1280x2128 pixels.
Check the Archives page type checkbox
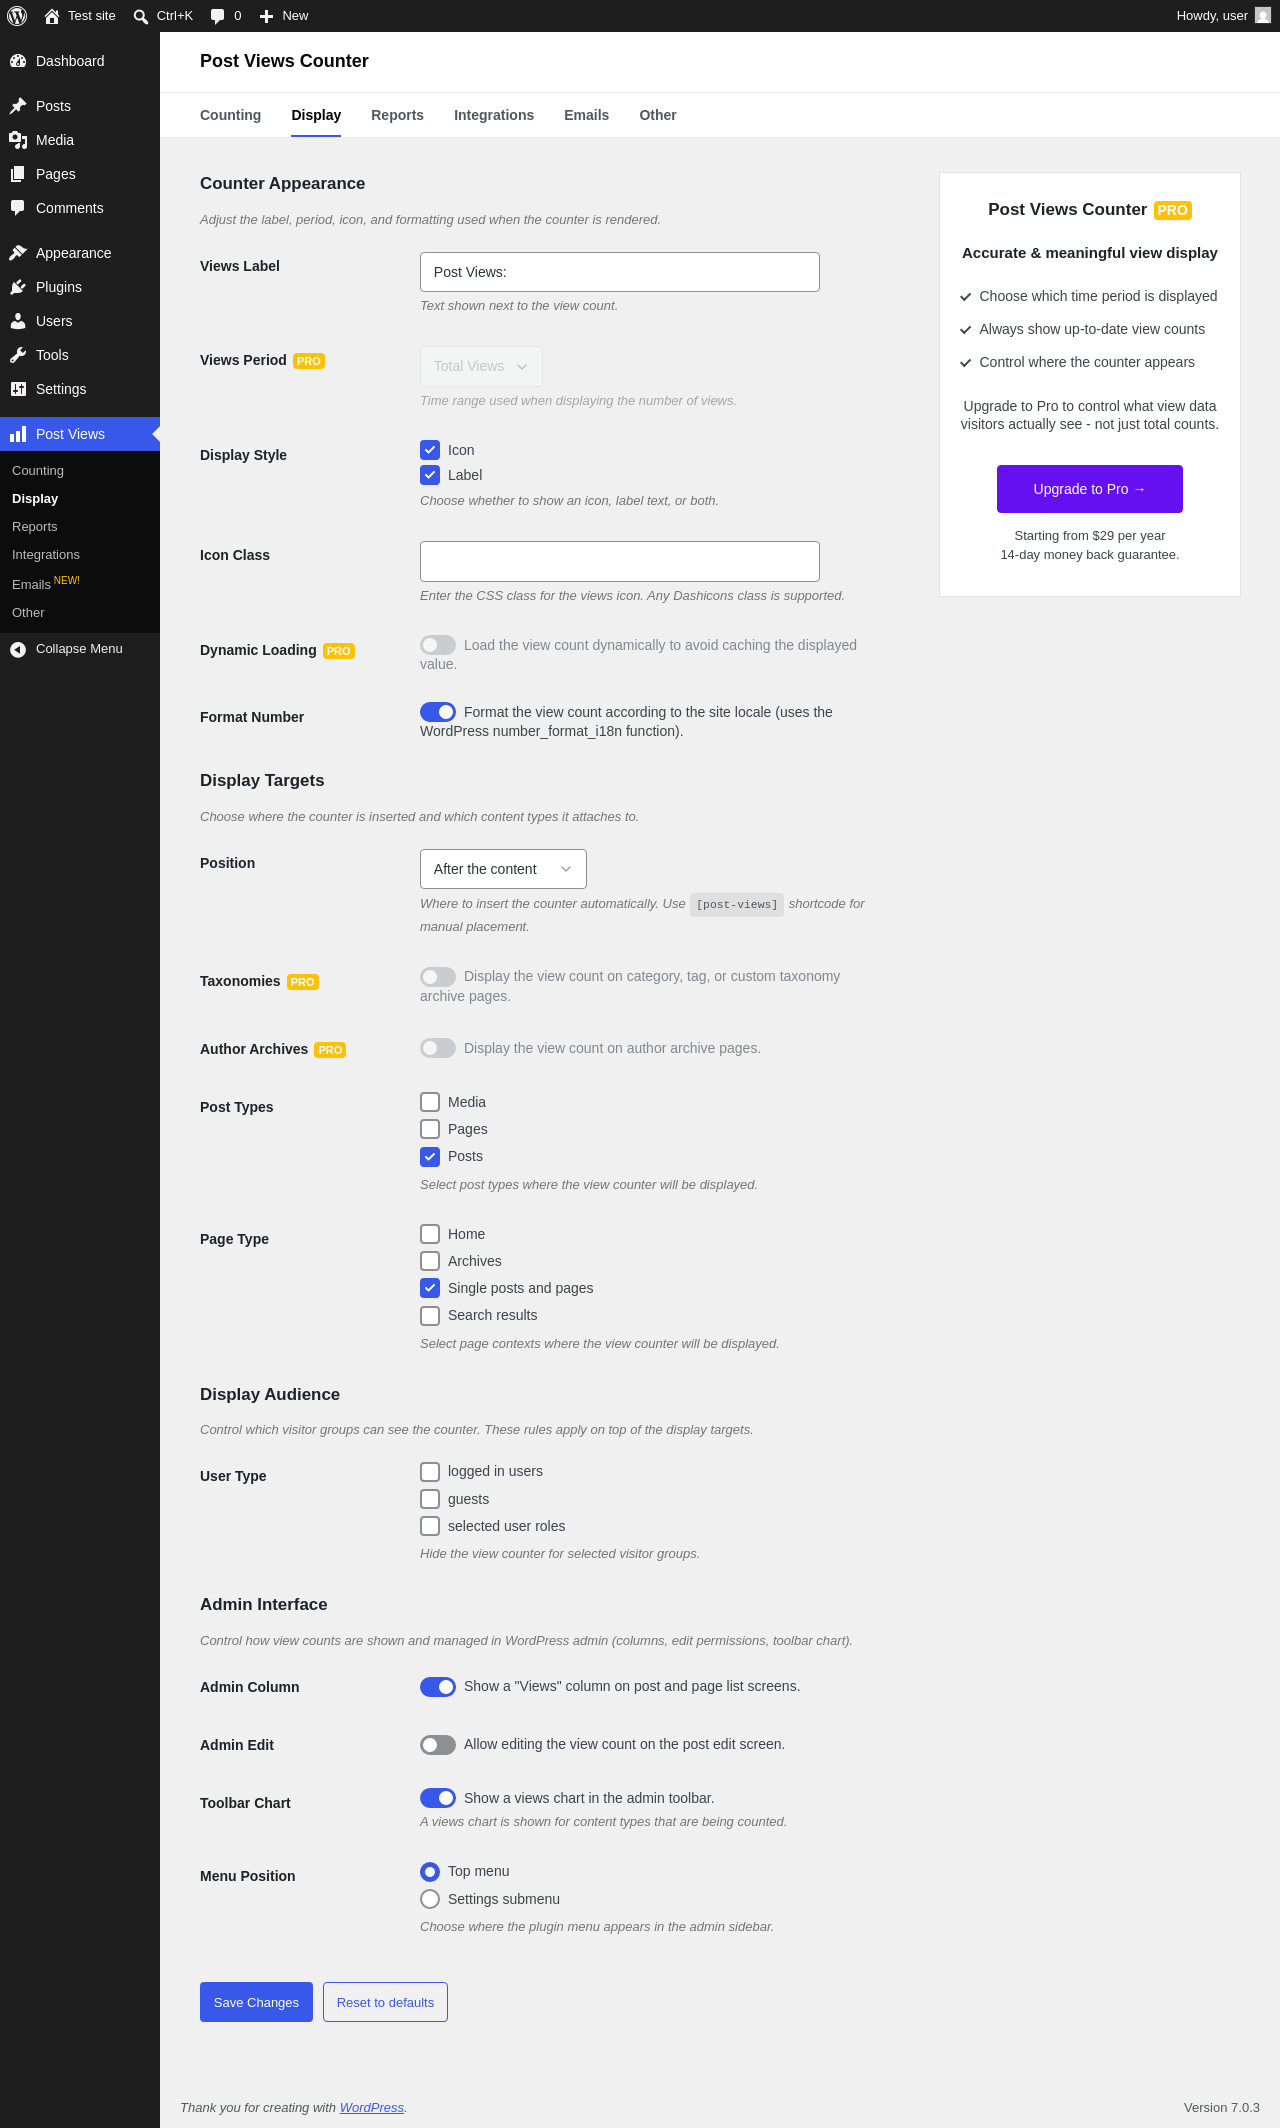(430, 1261)
